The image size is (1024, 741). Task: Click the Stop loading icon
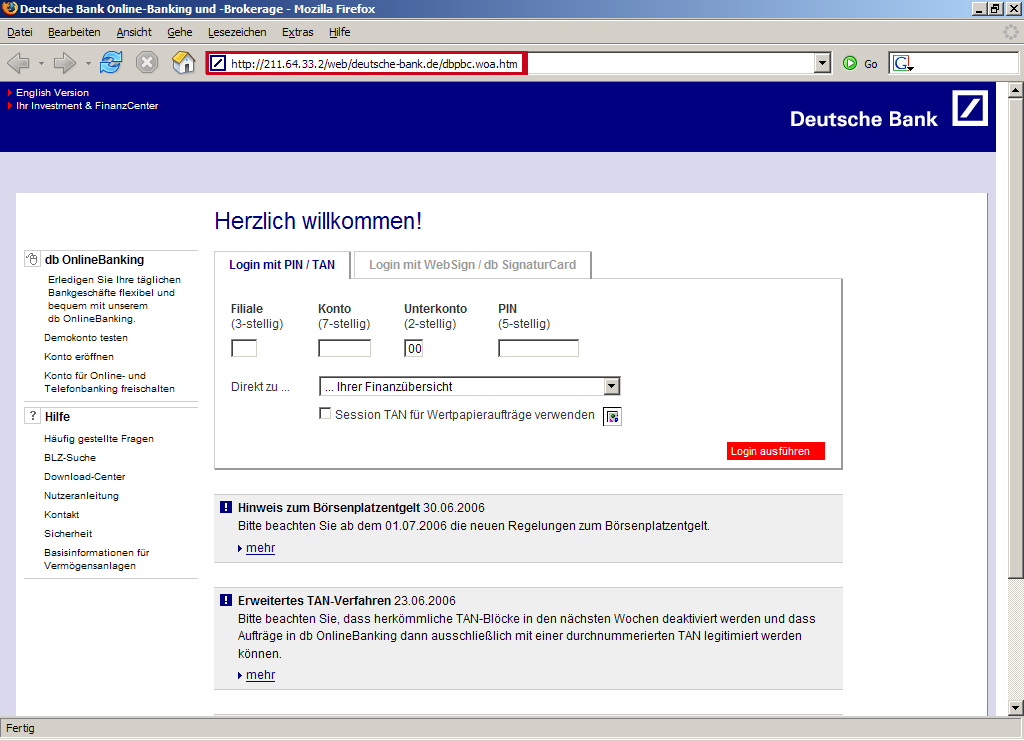pyautogui.click(x=147, y=63)
